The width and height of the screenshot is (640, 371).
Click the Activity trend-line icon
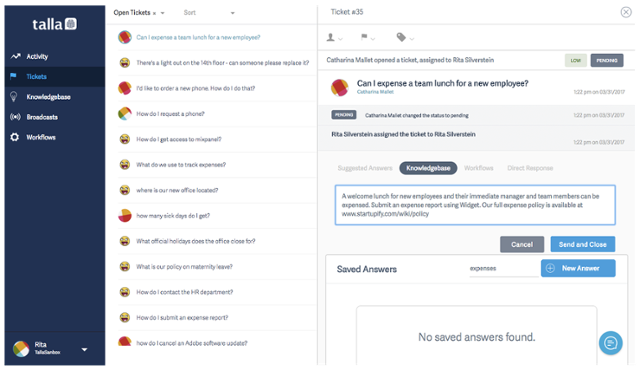click(16, 56)
